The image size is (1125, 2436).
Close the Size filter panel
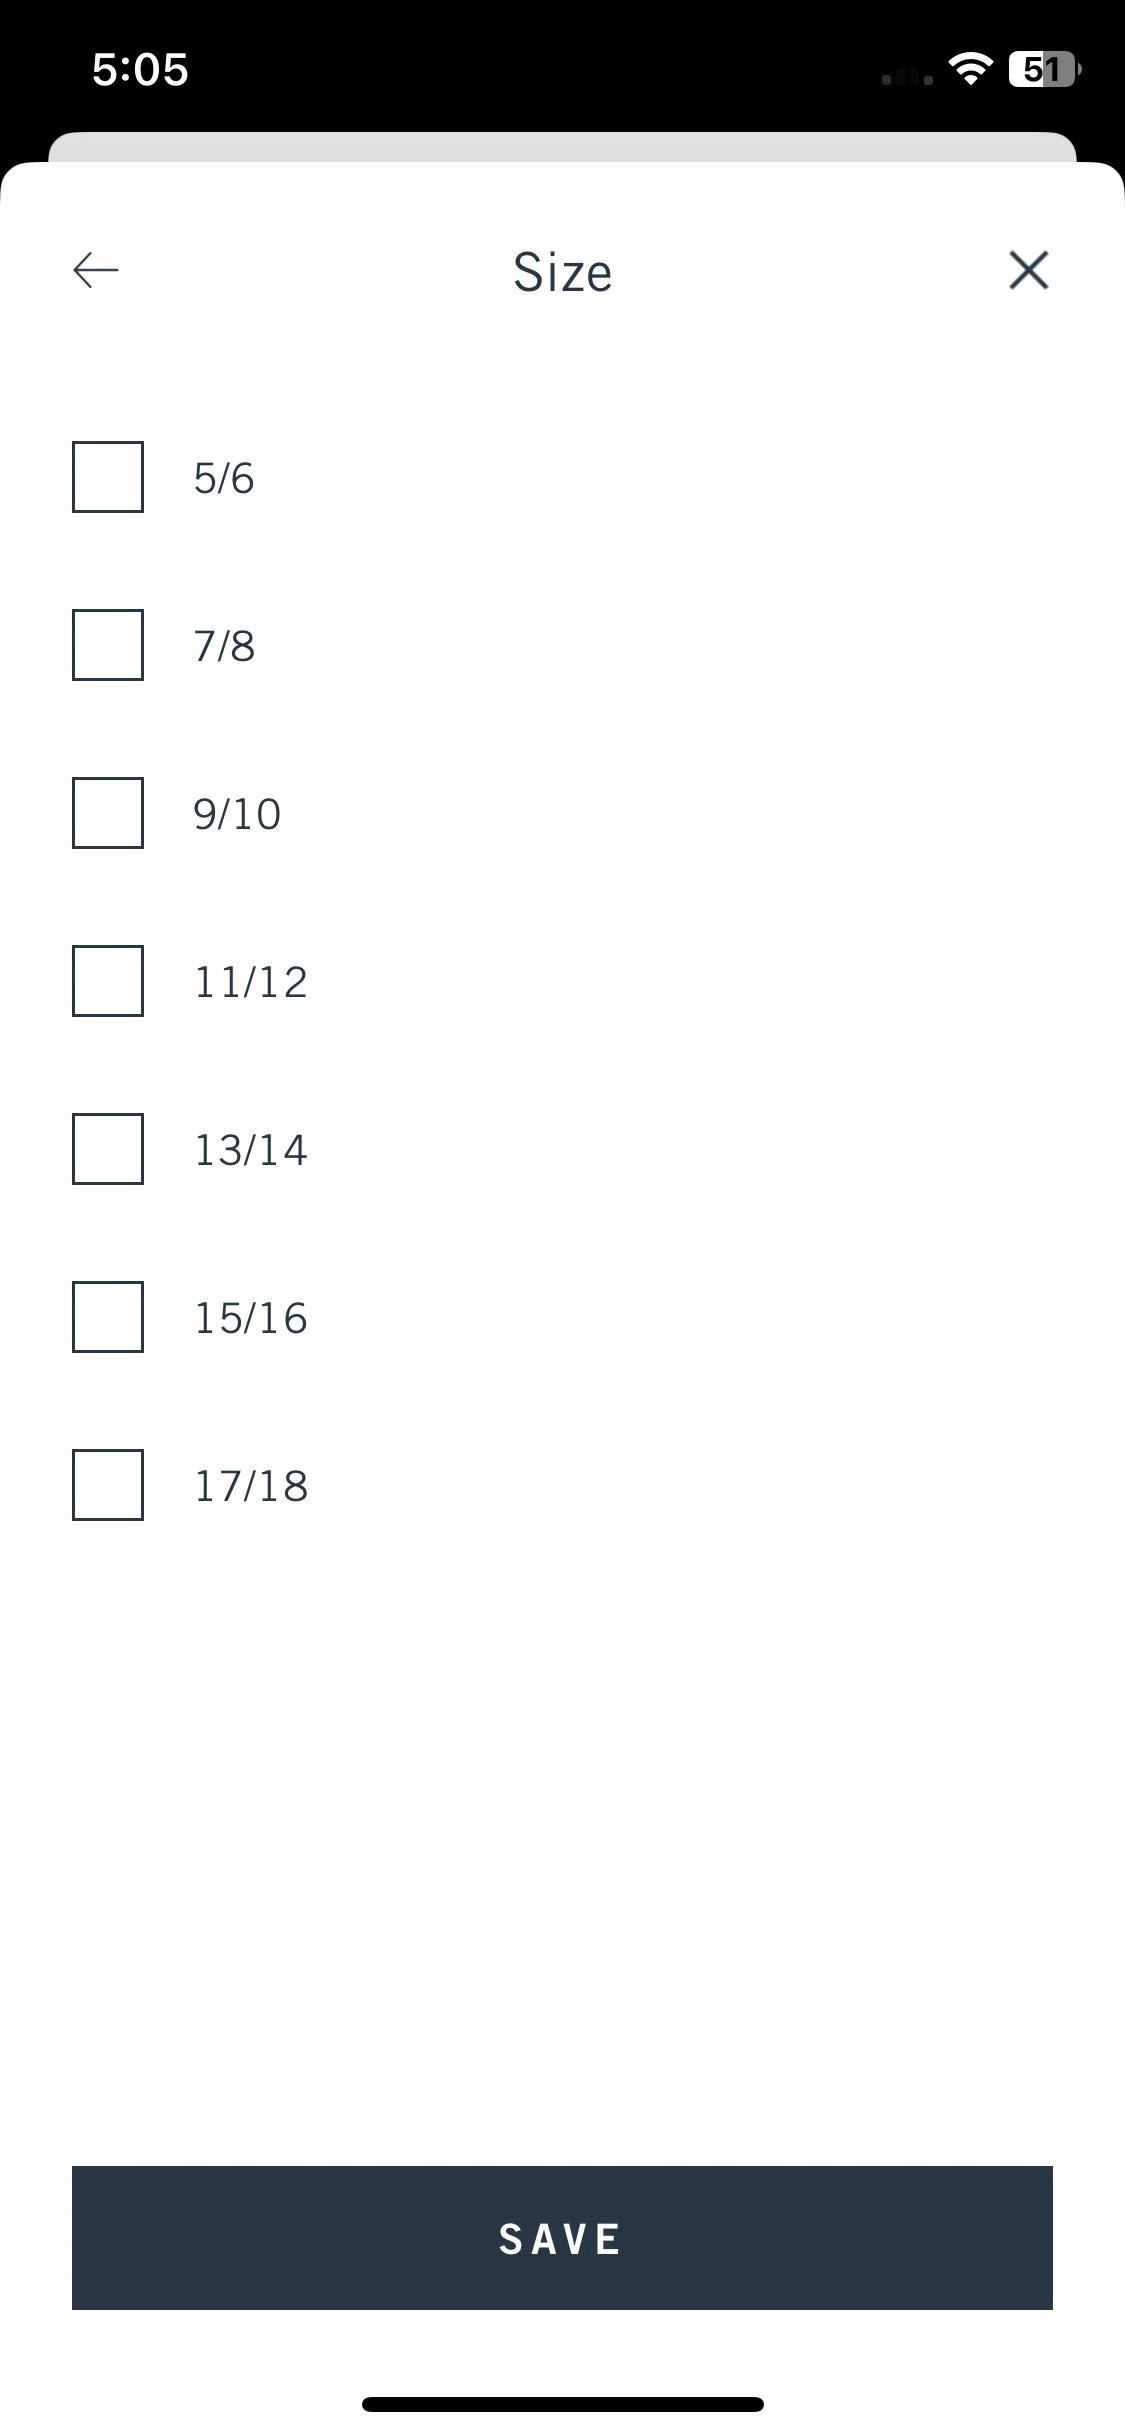(1028, 270)
